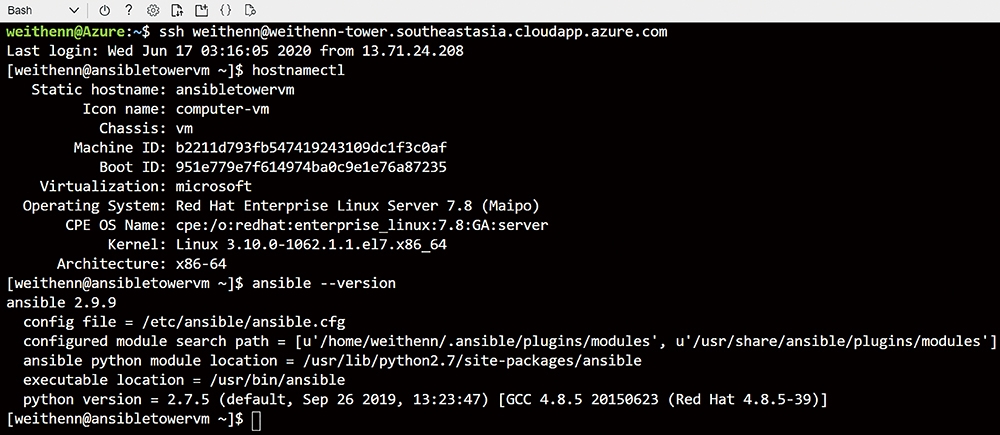The image size is (1000, 435).
Task: Click the hostnamectl command in terminal
Action: point(298,70)
